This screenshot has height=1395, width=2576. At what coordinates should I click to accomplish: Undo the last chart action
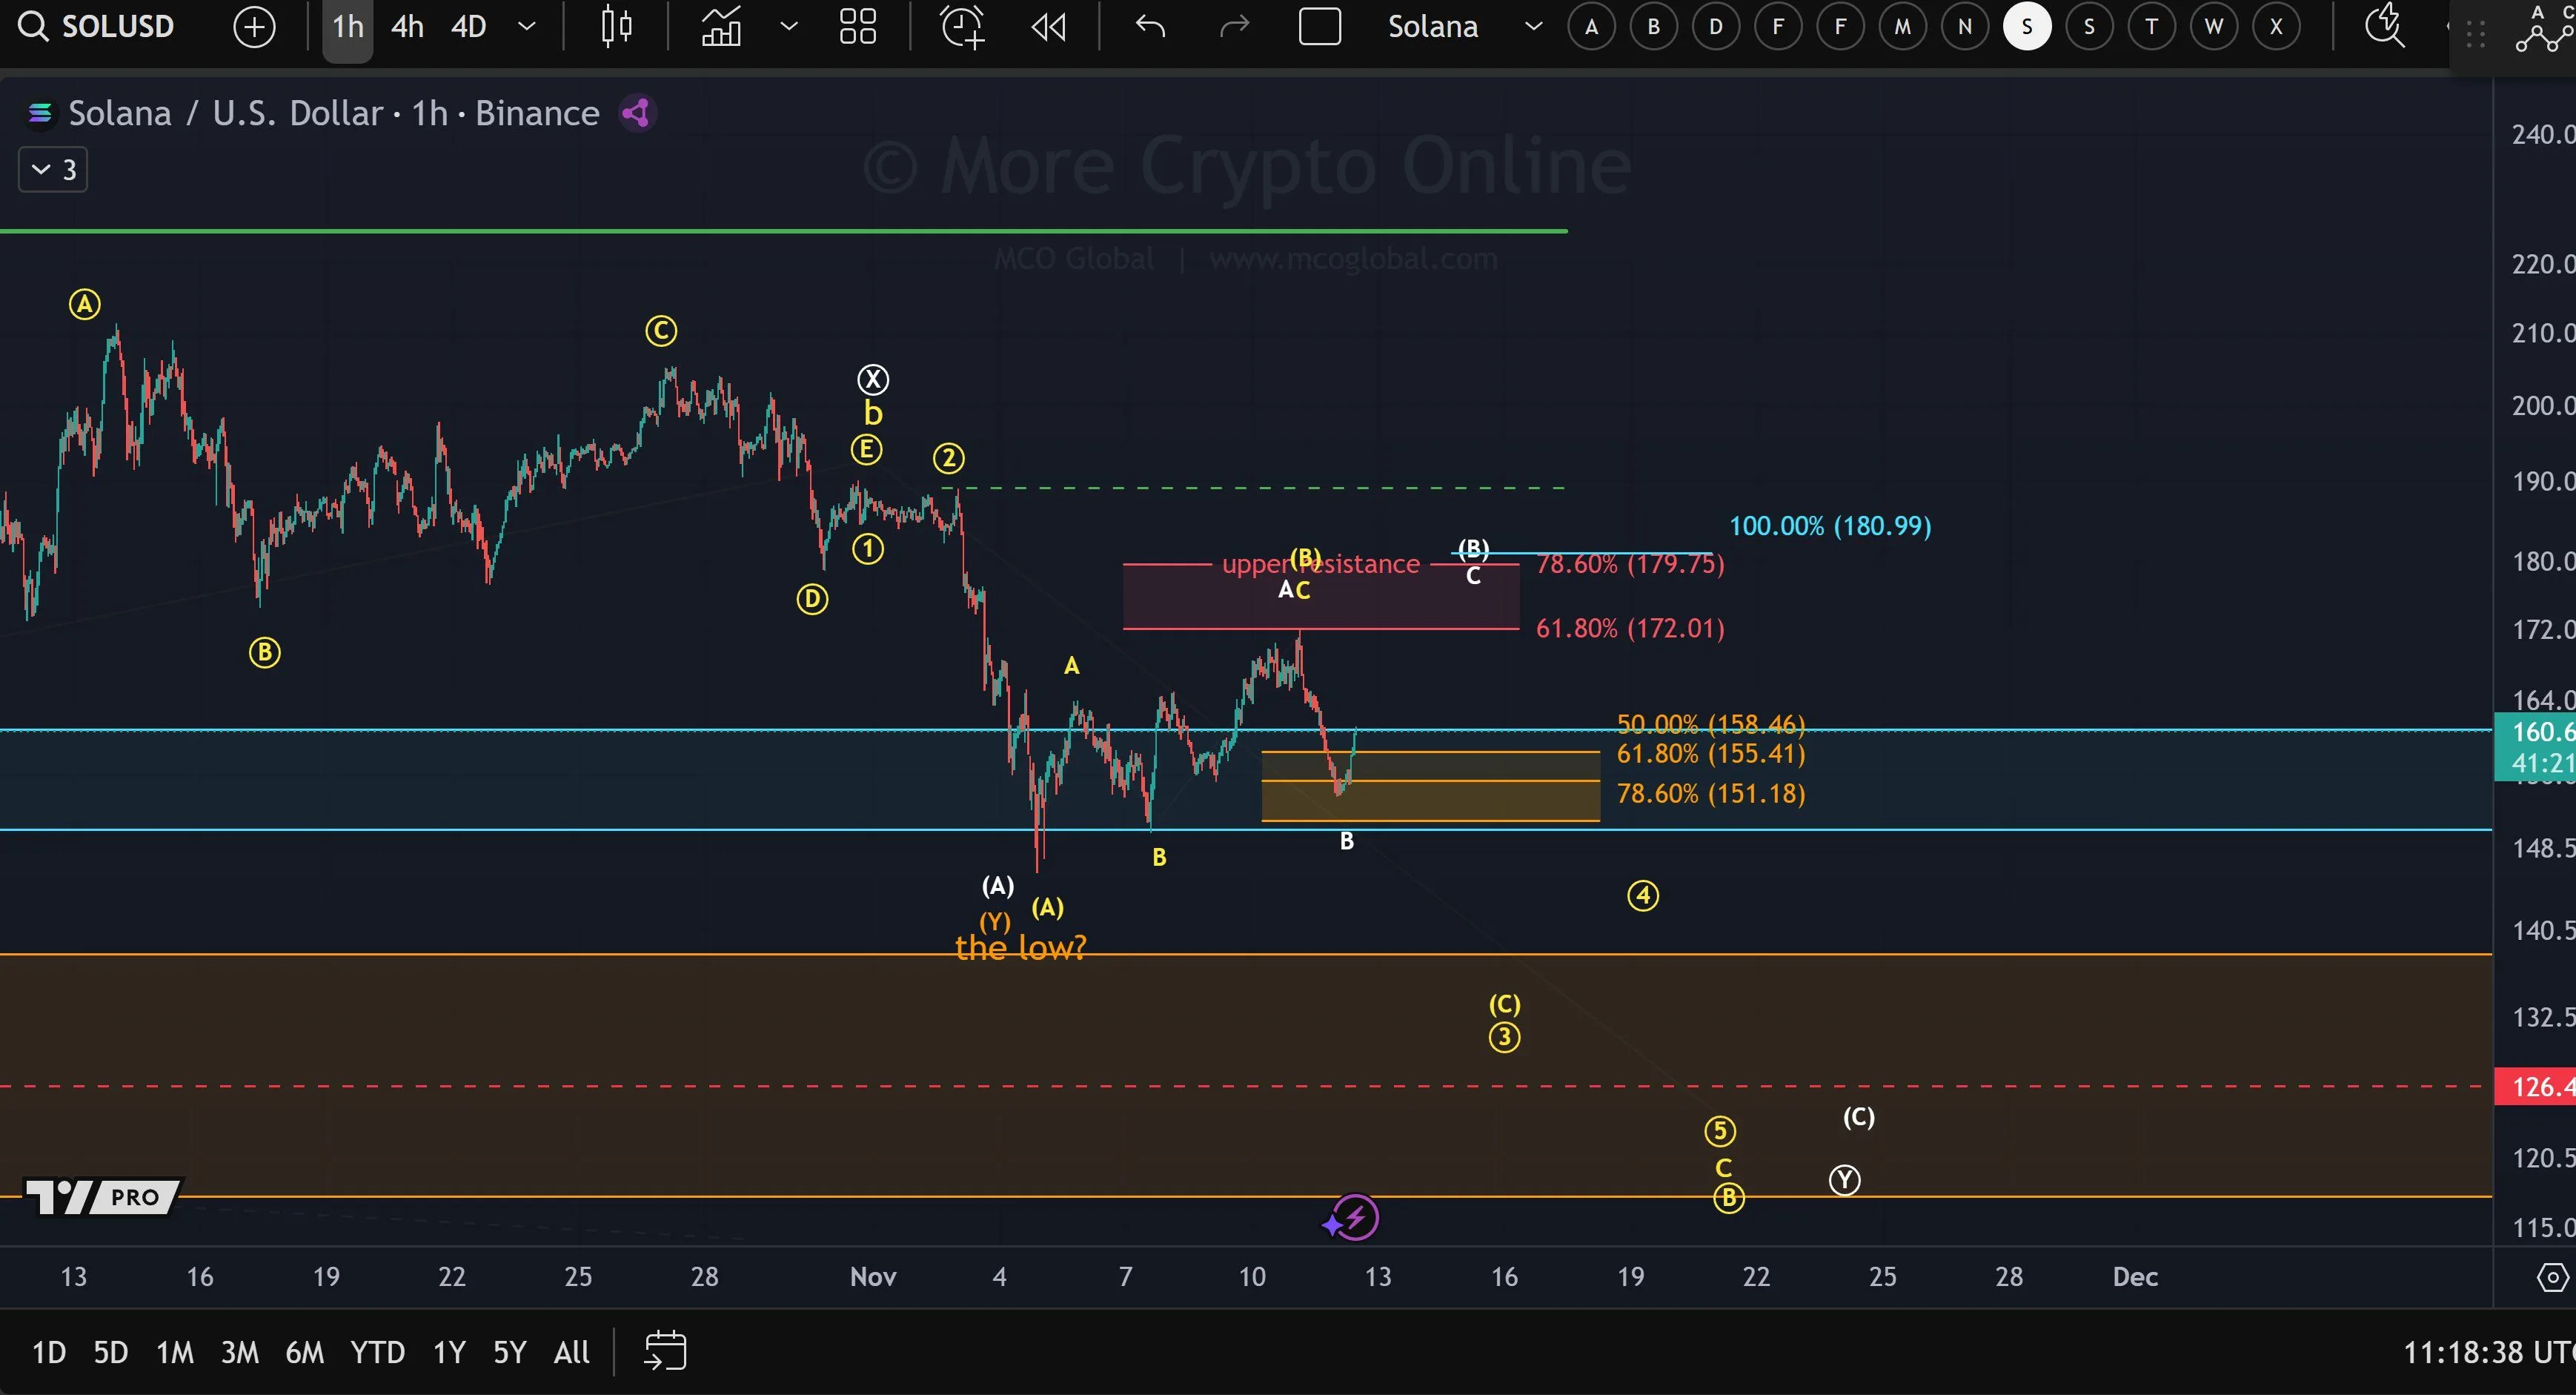tap(1150, 27)
